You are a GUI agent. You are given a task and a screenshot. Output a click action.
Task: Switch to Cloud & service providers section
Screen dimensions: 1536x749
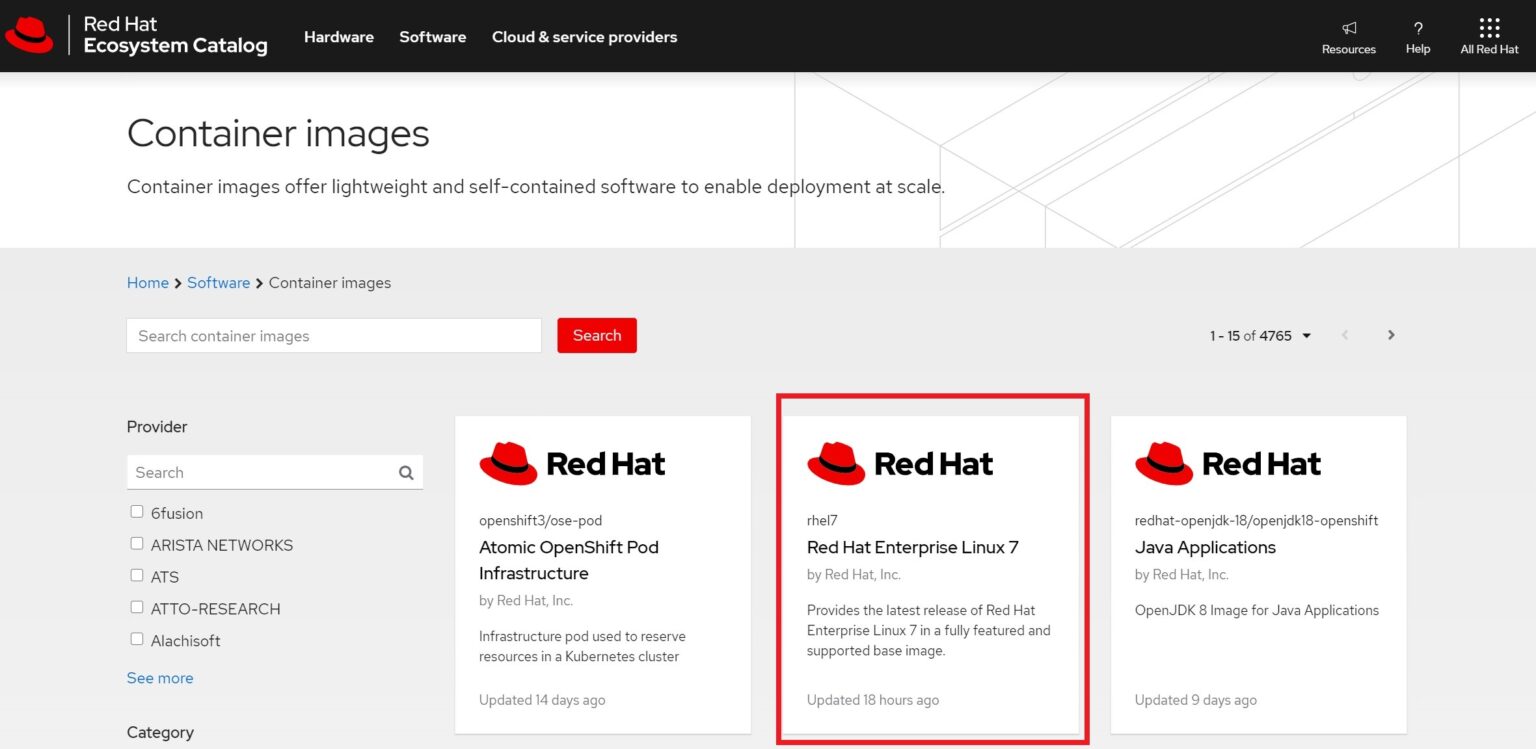click(584, 36)
